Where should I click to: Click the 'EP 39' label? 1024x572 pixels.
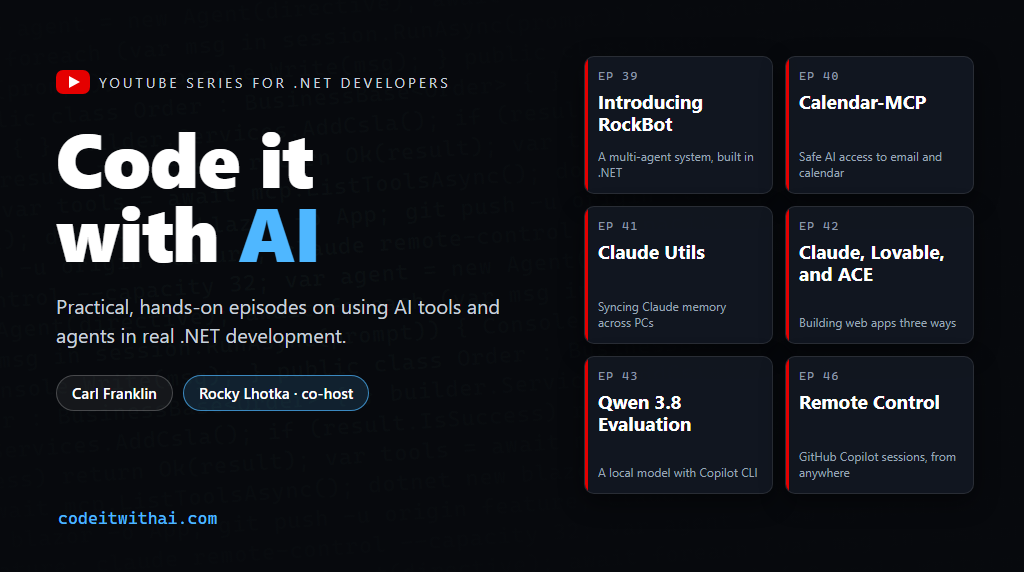[618, 76]
